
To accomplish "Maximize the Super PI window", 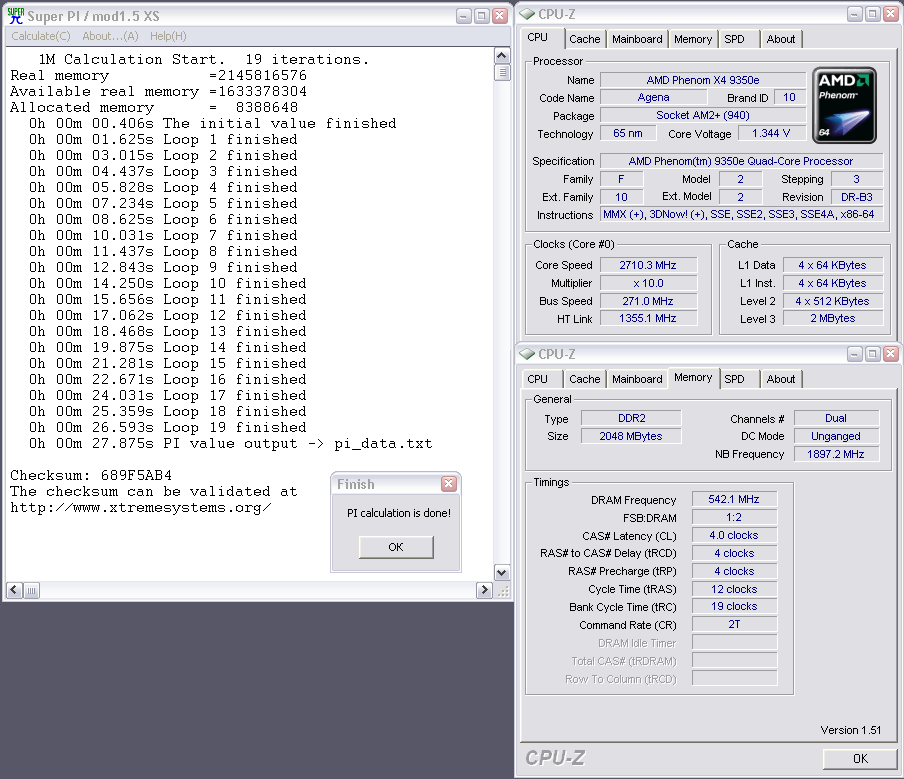I will [x=481, y=16].
